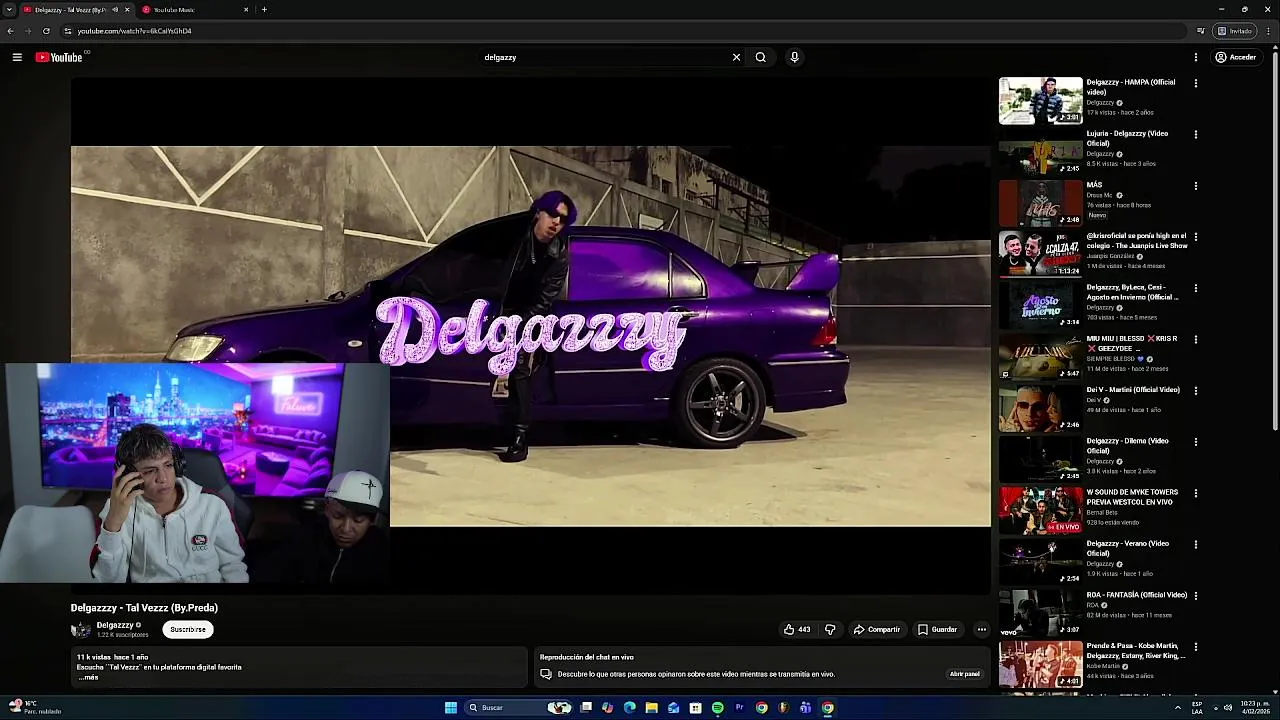The image size is (1280, 720).
Task: Open options menu for HAMPA video
Action: coord(1195,83)
